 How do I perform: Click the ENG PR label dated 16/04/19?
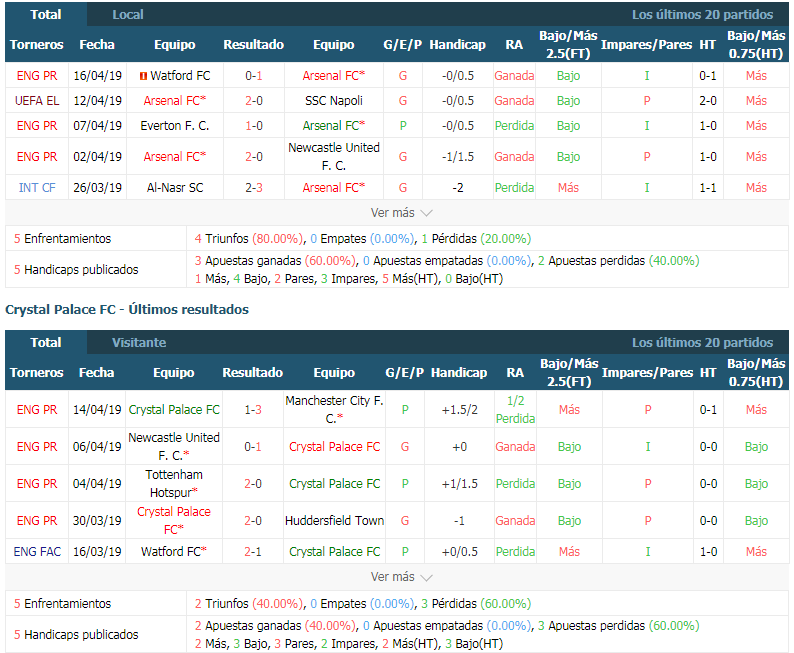click(36, 75)
